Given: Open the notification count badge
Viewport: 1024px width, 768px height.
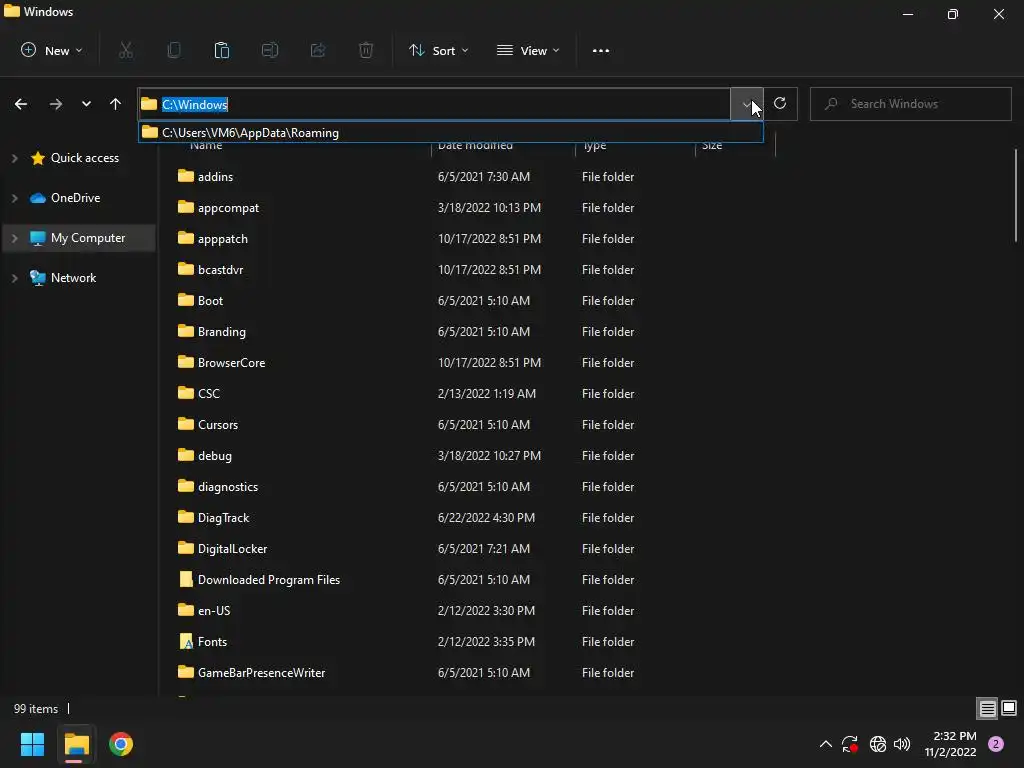Looking at the screenshot, I should click(x=996, y=744).
